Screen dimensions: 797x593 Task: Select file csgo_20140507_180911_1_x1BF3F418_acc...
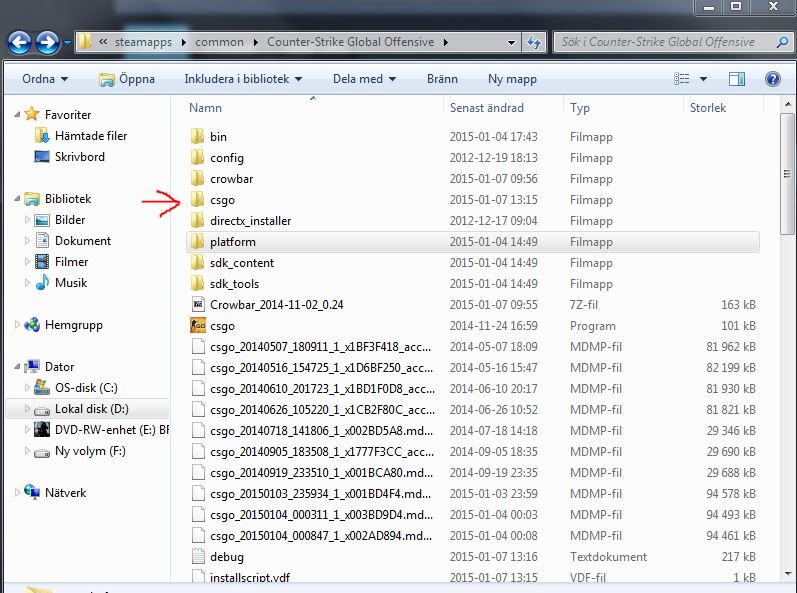coord(321,347)
